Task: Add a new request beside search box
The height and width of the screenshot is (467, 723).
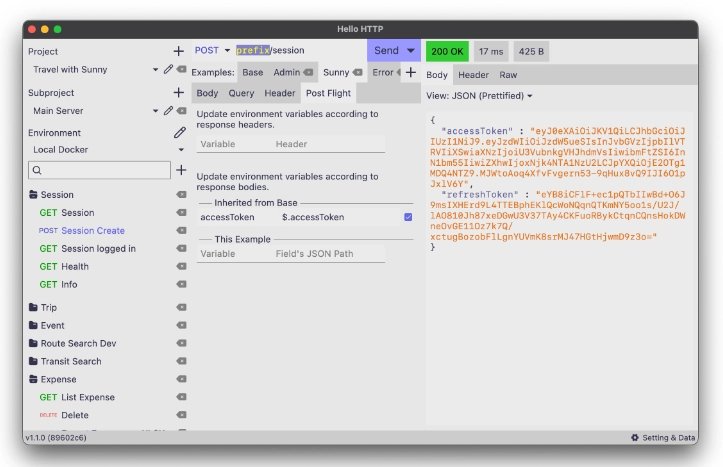Action: (181, 170)
